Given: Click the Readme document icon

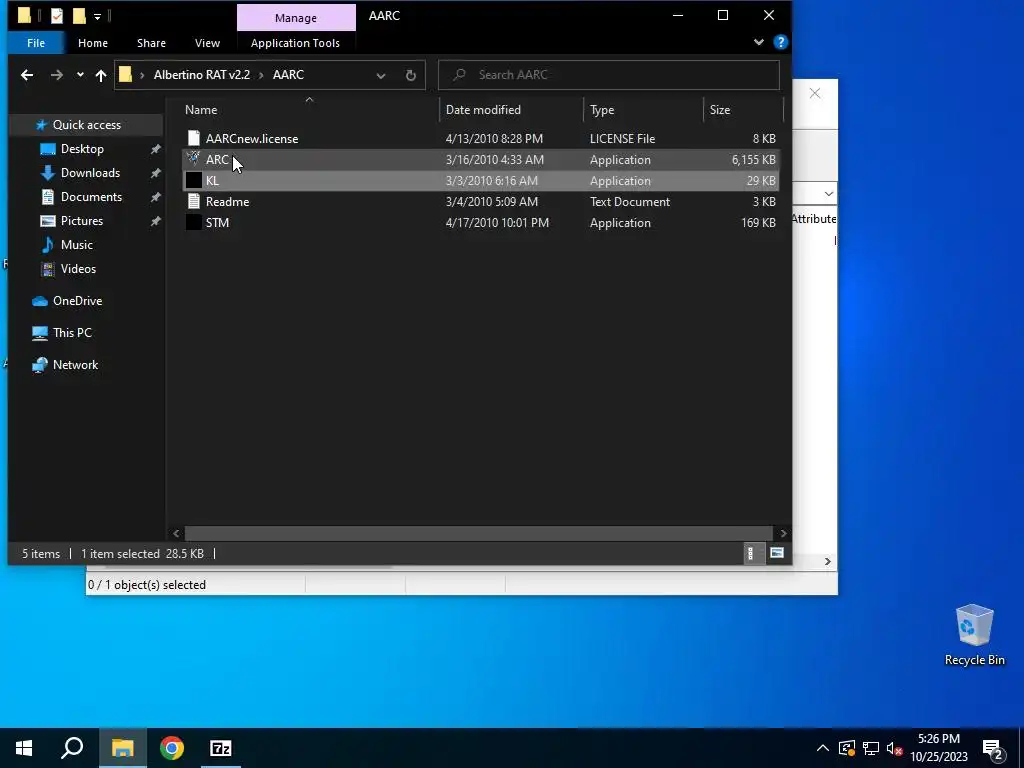Looking at the screenshot, I should [193, 201].
